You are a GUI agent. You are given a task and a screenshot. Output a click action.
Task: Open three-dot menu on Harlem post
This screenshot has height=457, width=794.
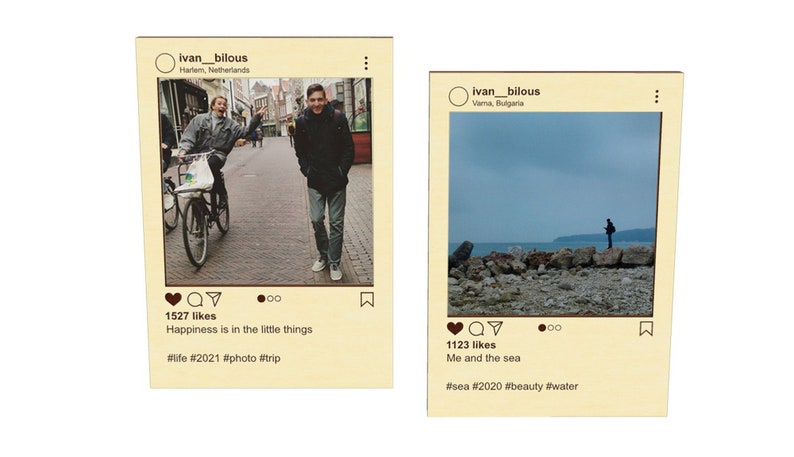coord(366,63)
